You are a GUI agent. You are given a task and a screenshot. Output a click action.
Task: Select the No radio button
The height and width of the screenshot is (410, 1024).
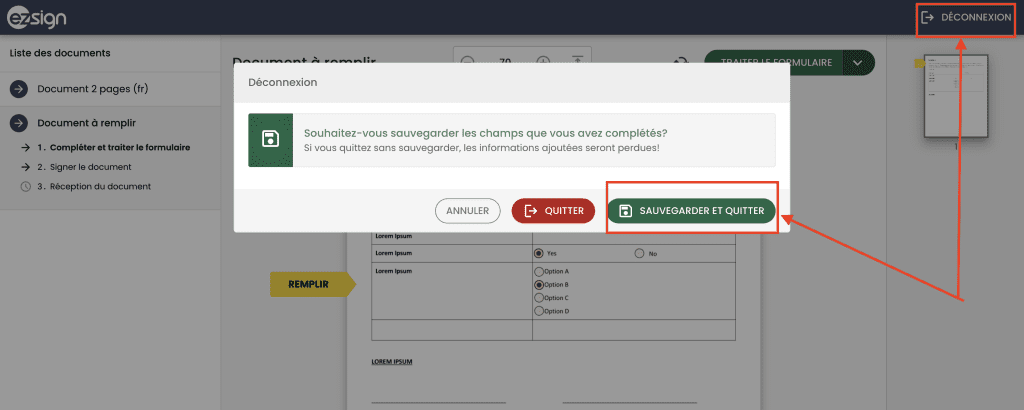click(x=640, y=253)
